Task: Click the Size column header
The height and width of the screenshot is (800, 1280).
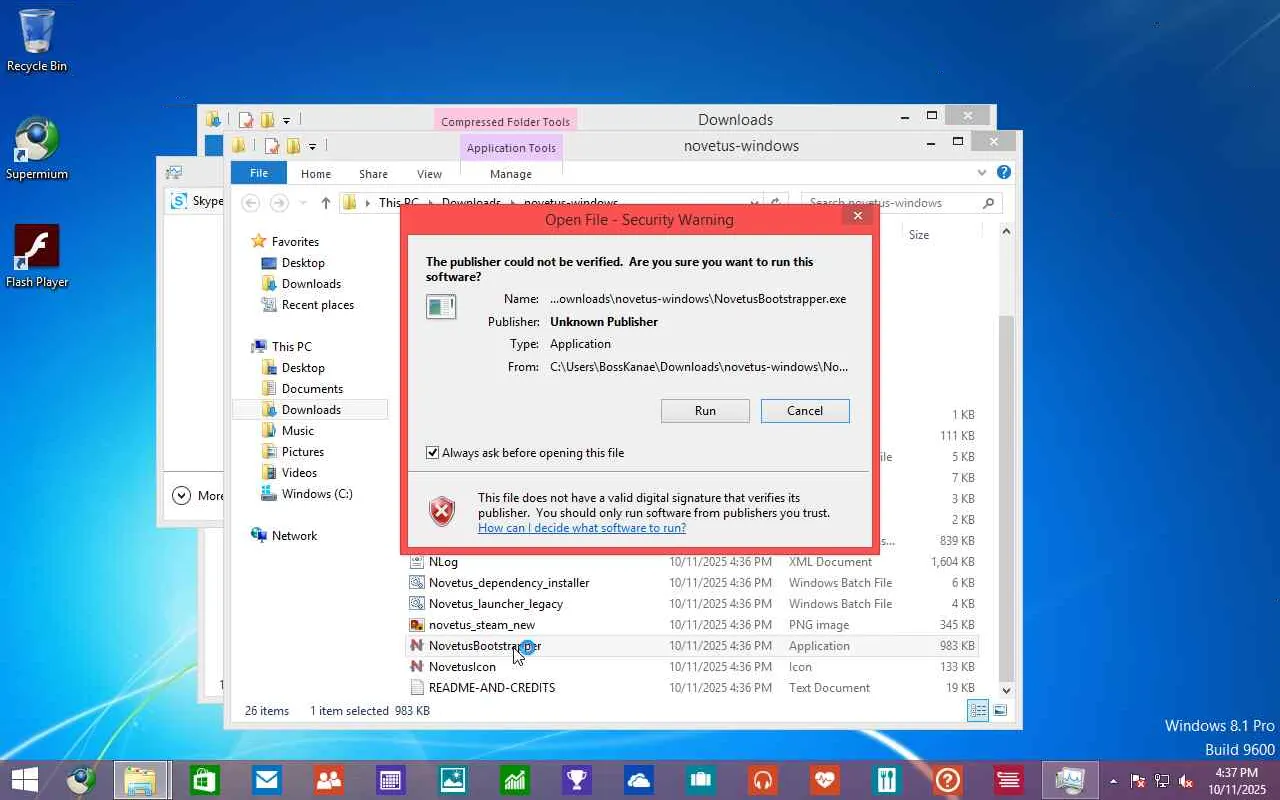Action: pyautogui.click(x=918, y=235)
